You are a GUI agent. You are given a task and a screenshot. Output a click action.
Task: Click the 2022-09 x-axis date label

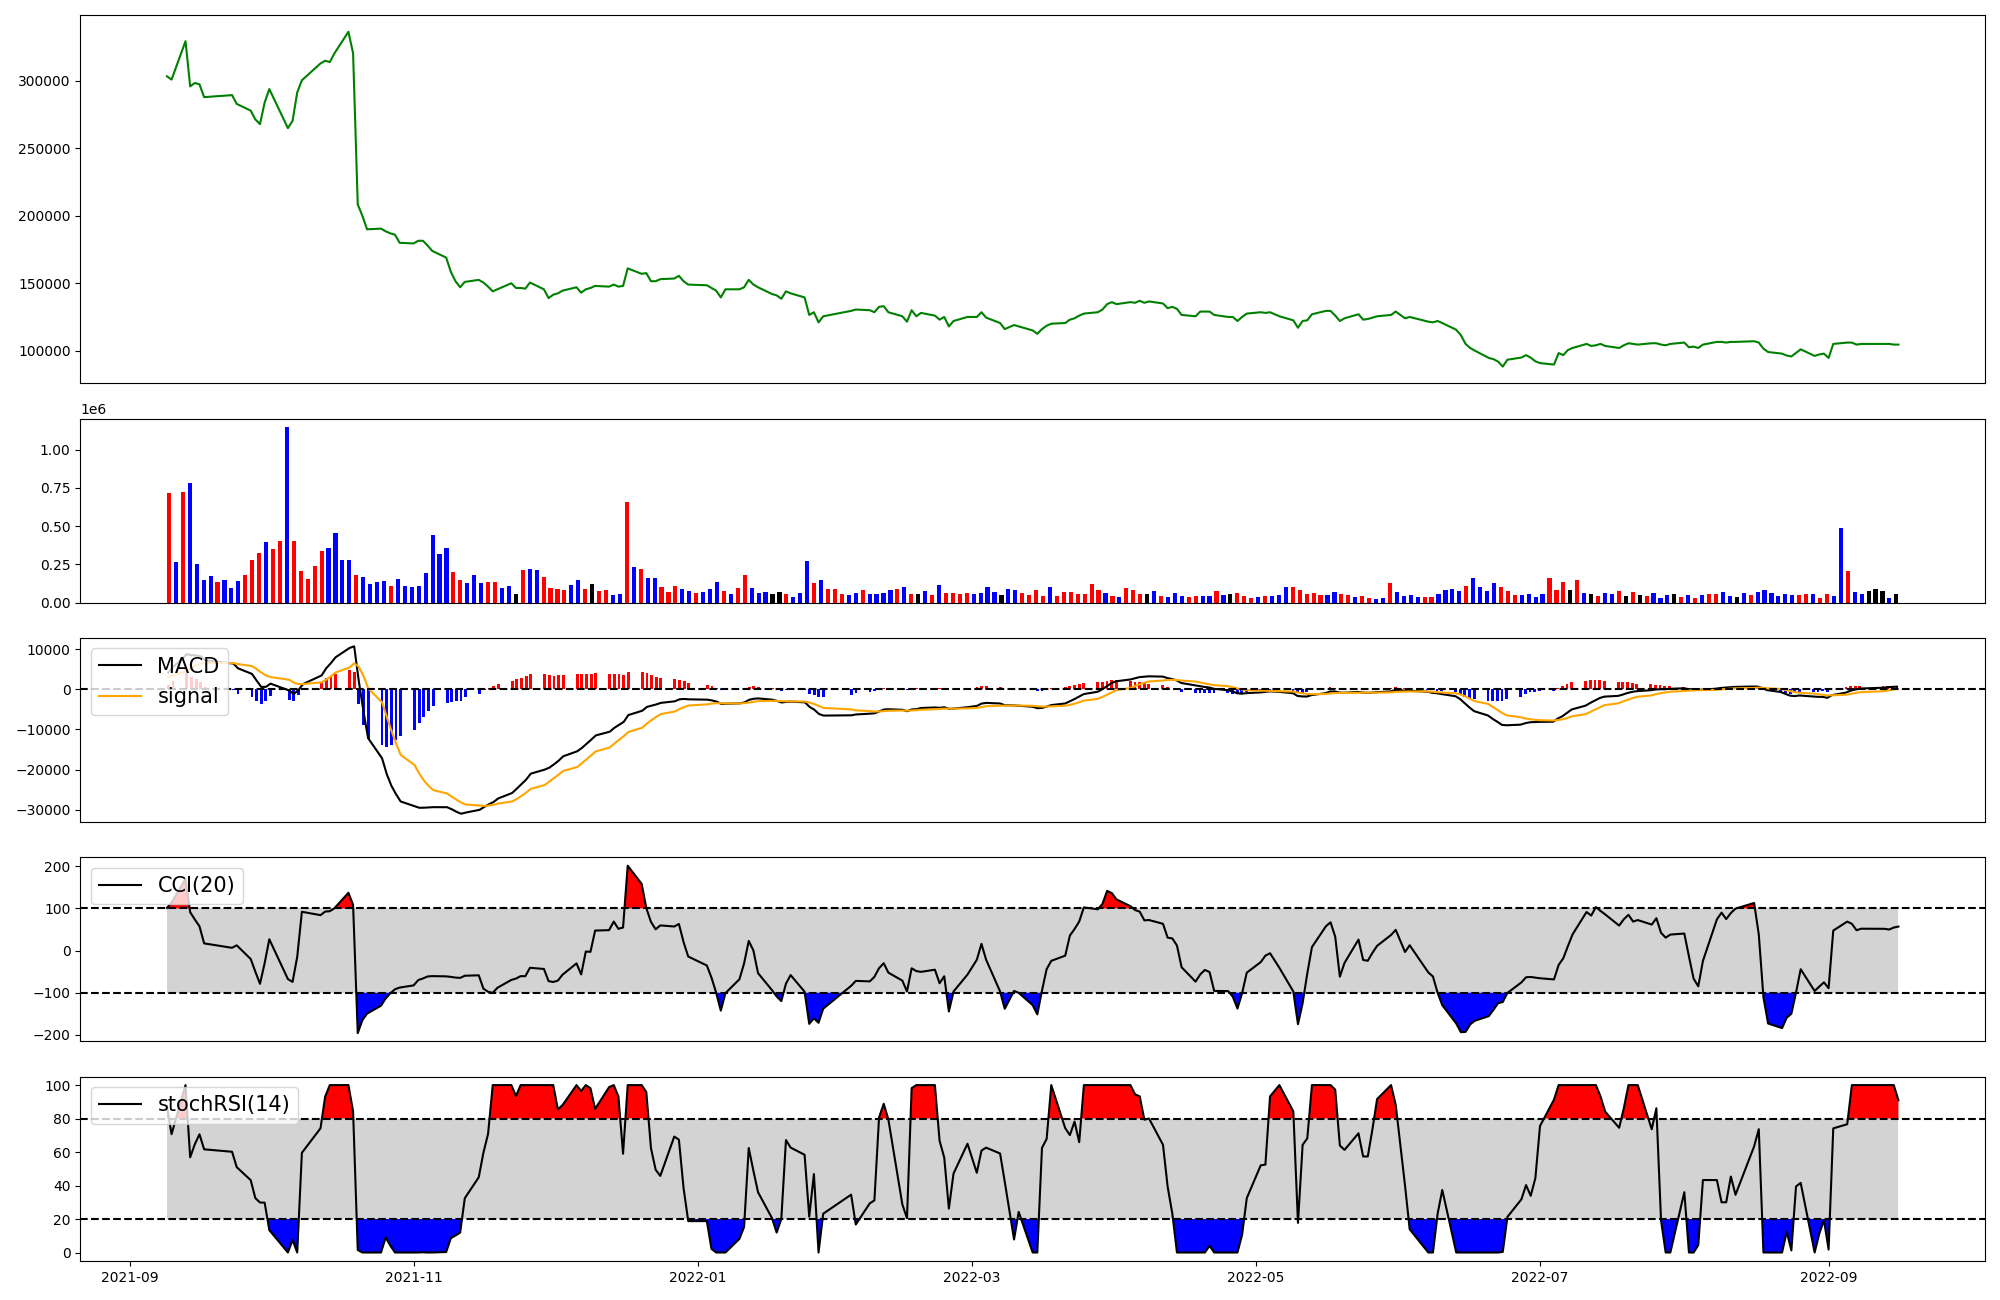pos(1828,1277)
